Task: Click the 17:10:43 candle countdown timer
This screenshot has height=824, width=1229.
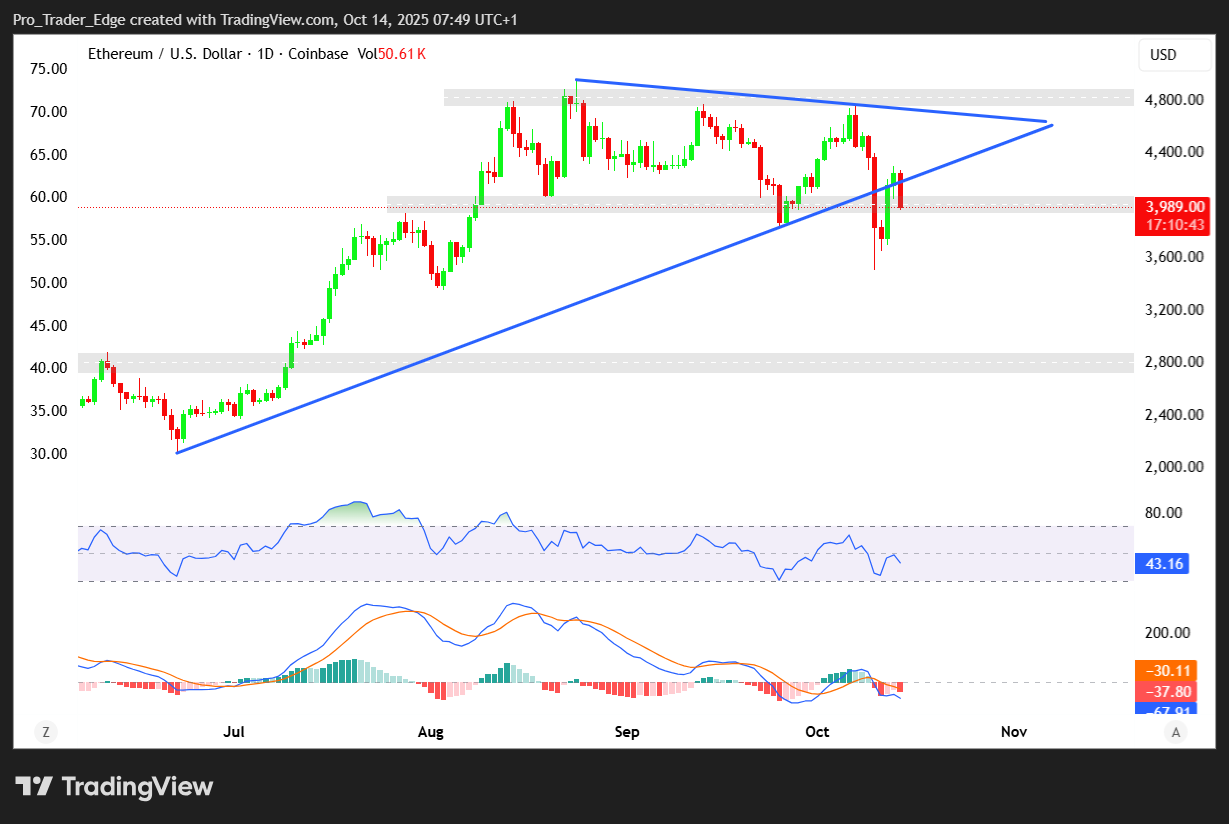Action: pyautogui.click(x=1176, y=225)
